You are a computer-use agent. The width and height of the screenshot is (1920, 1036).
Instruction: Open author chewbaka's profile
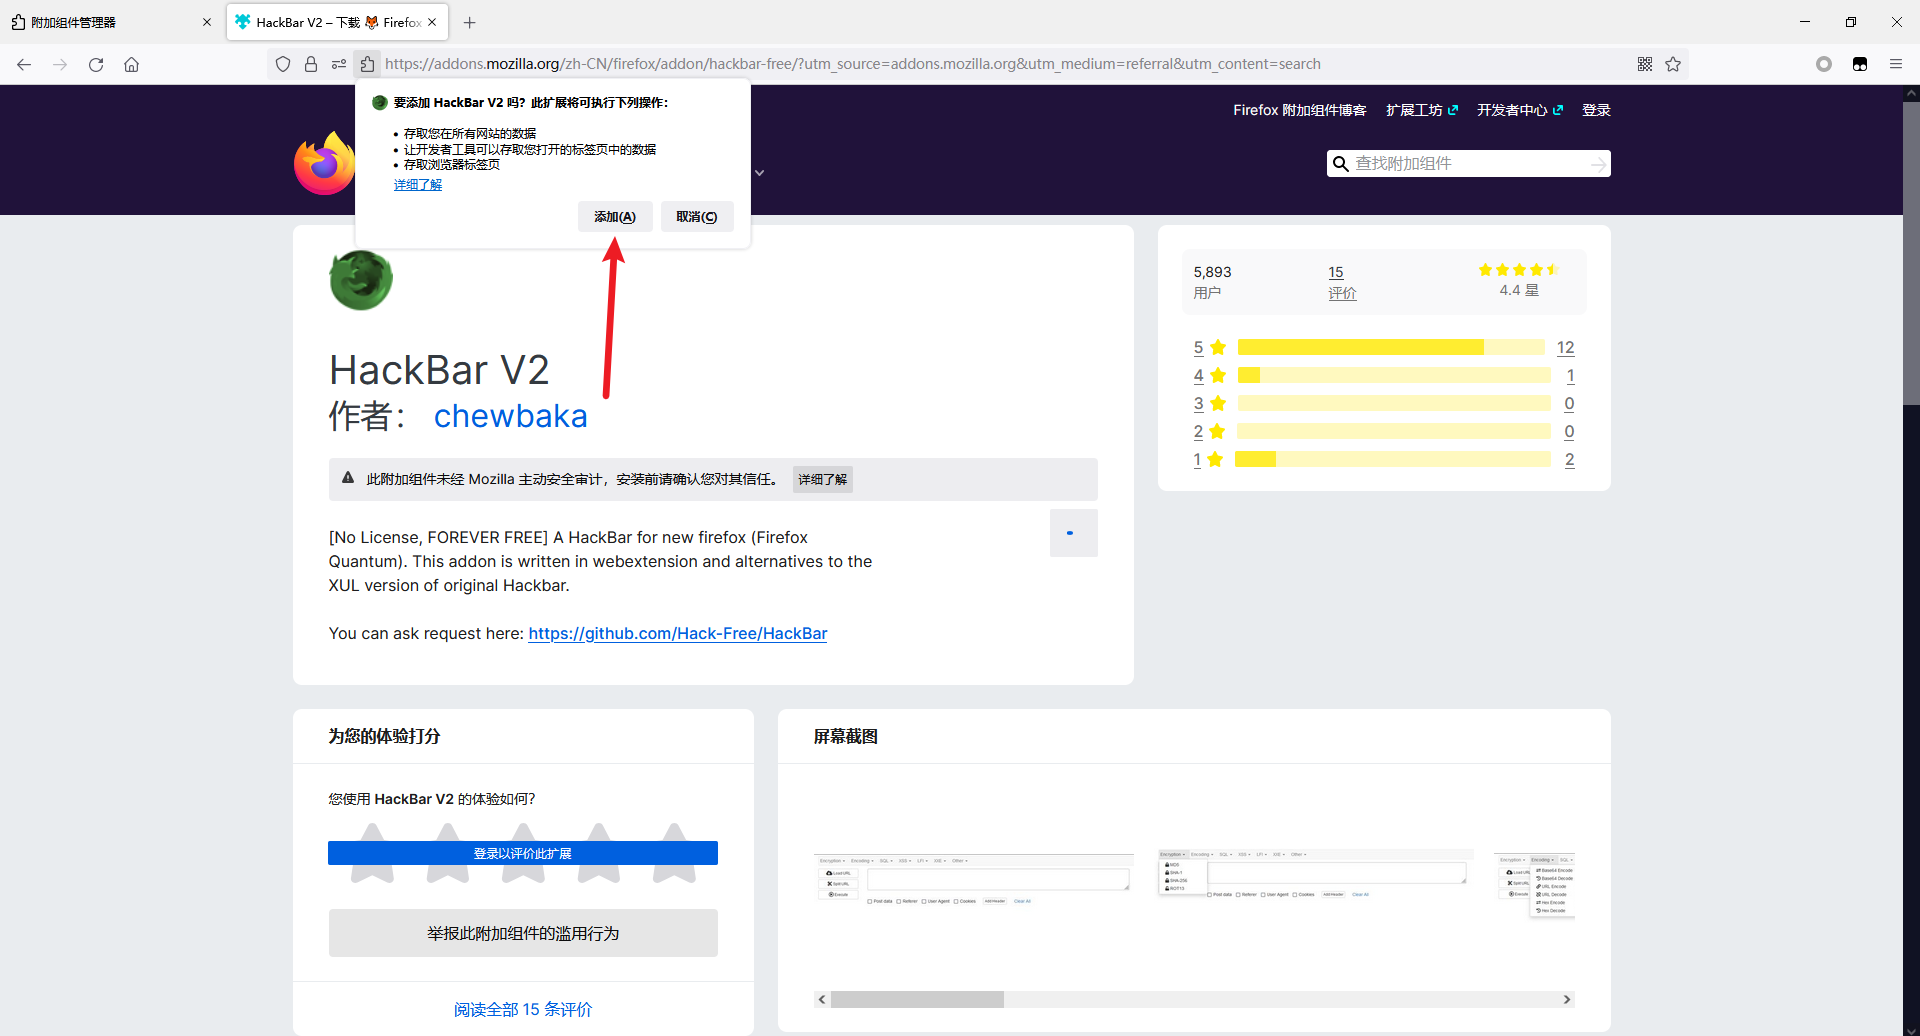click(511, 416)
